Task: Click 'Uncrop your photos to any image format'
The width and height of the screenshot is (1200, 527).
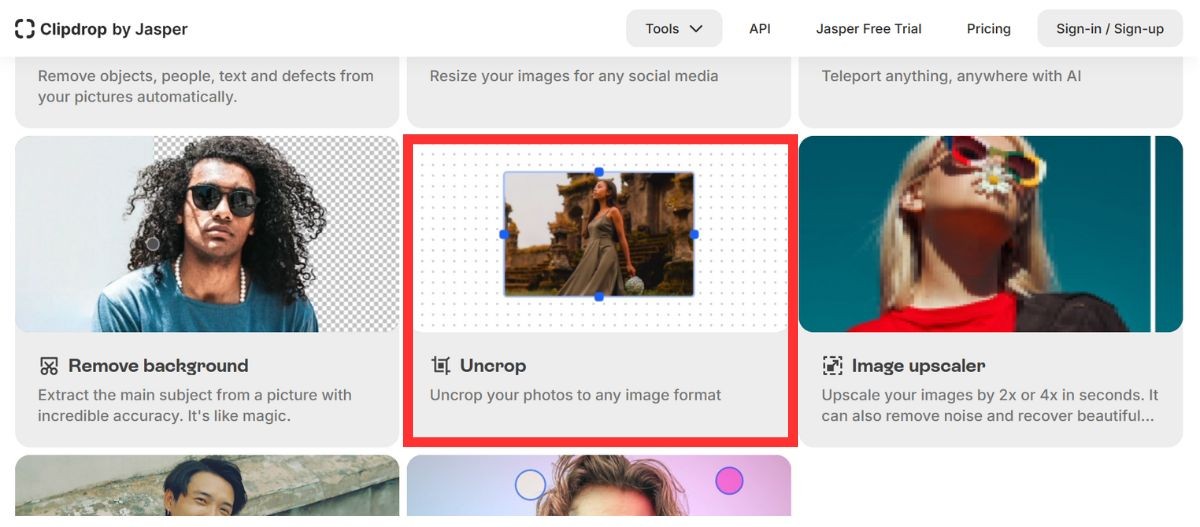Action: [576, 395]
